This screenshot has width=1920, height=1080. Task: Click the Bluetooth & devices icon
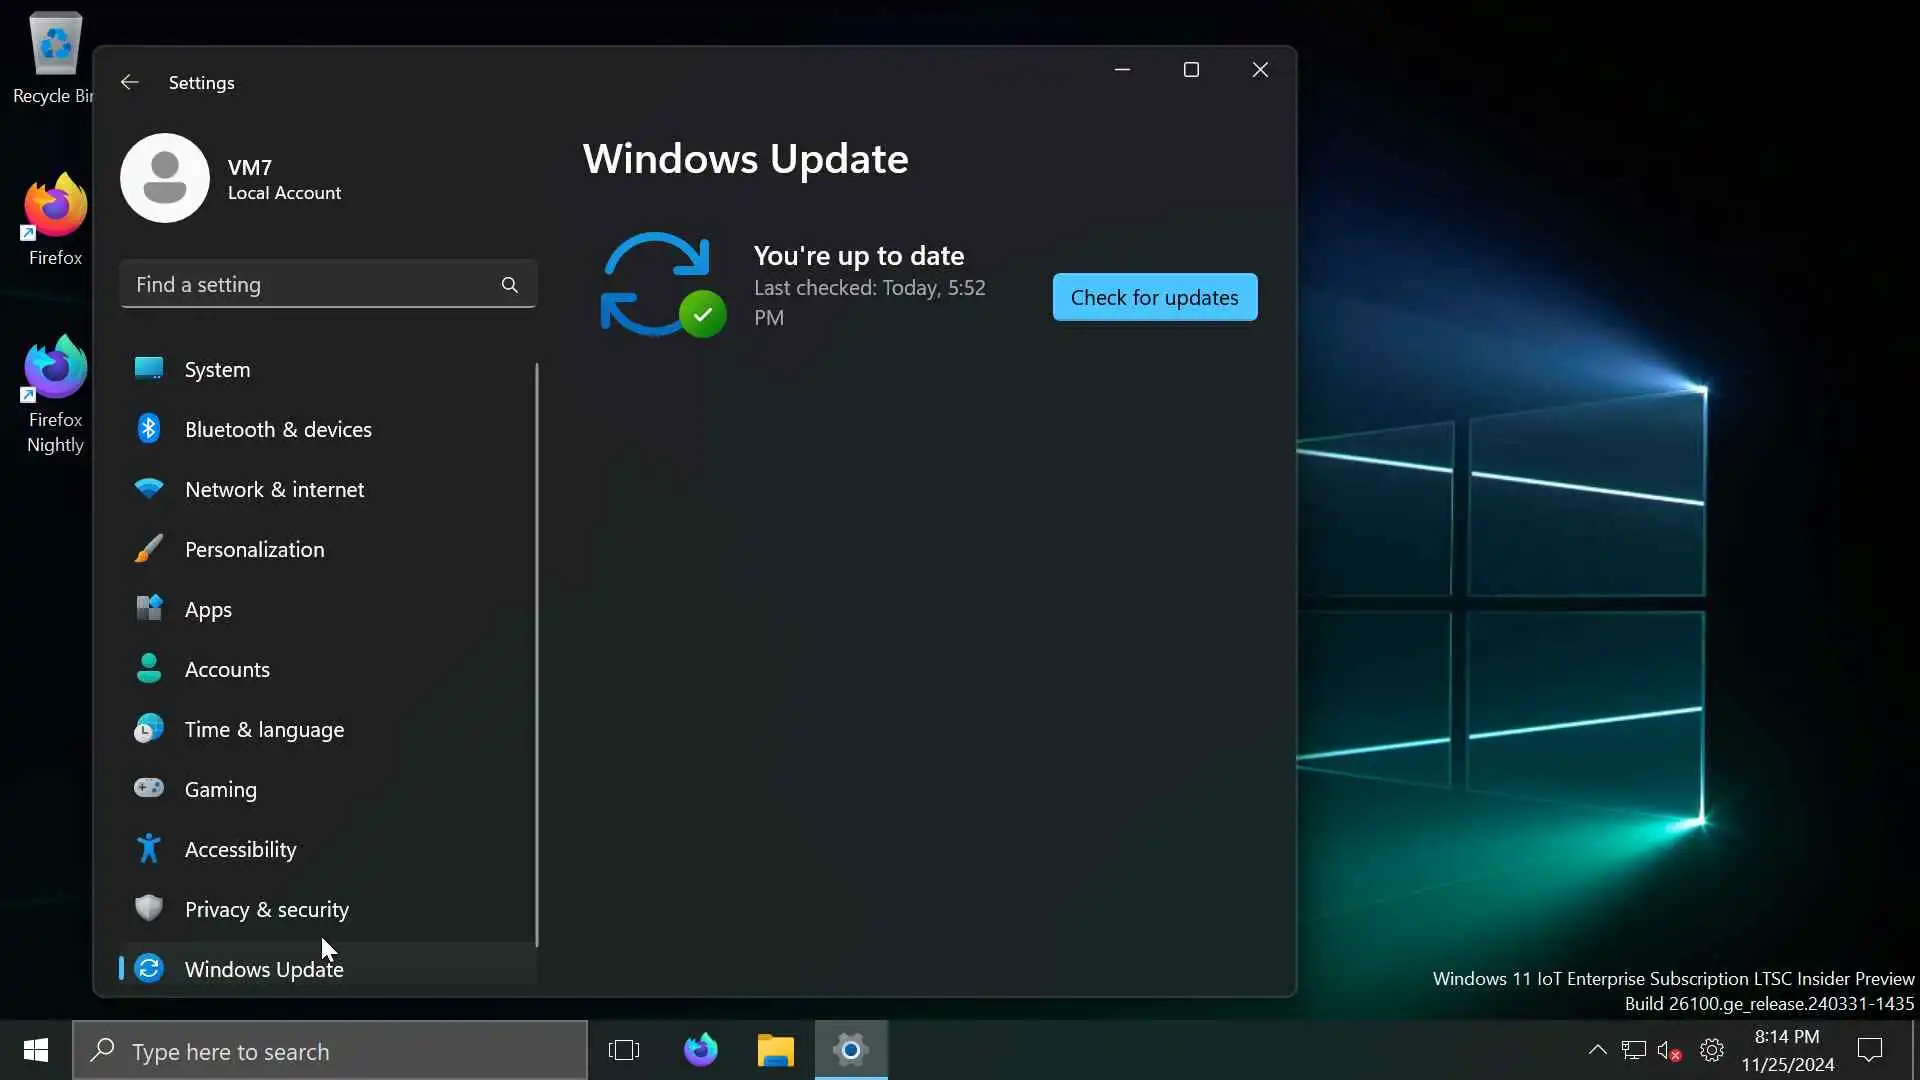tap(149, 429)
